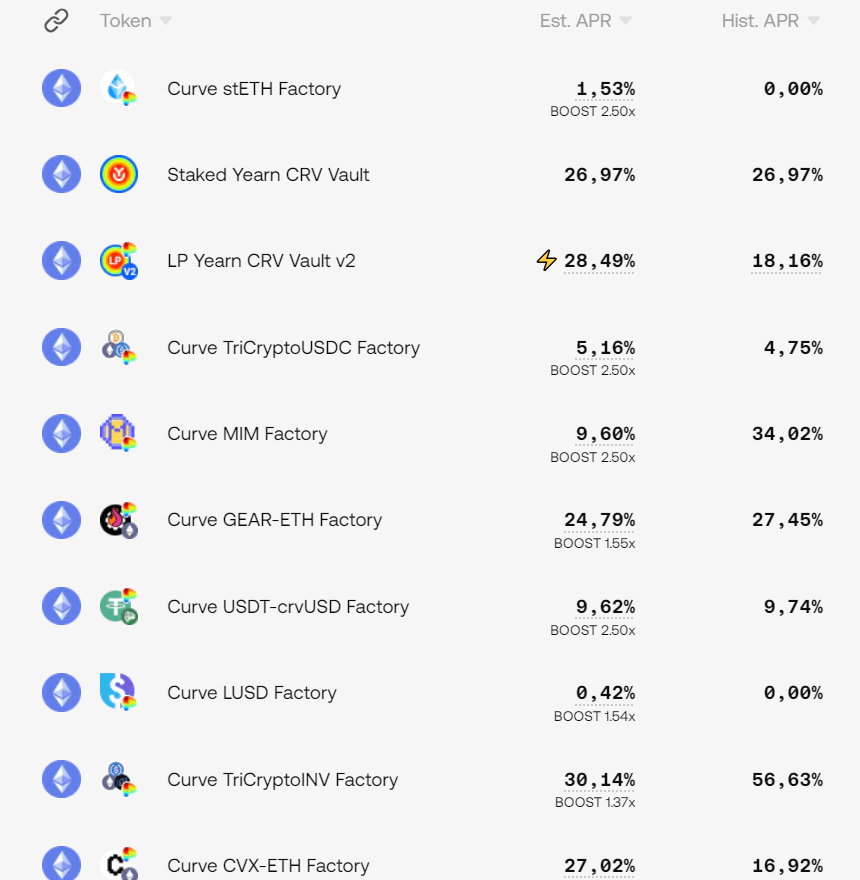
Task: Click the Staked Yearn CRV Vault icon
Action: pos(119,175)
